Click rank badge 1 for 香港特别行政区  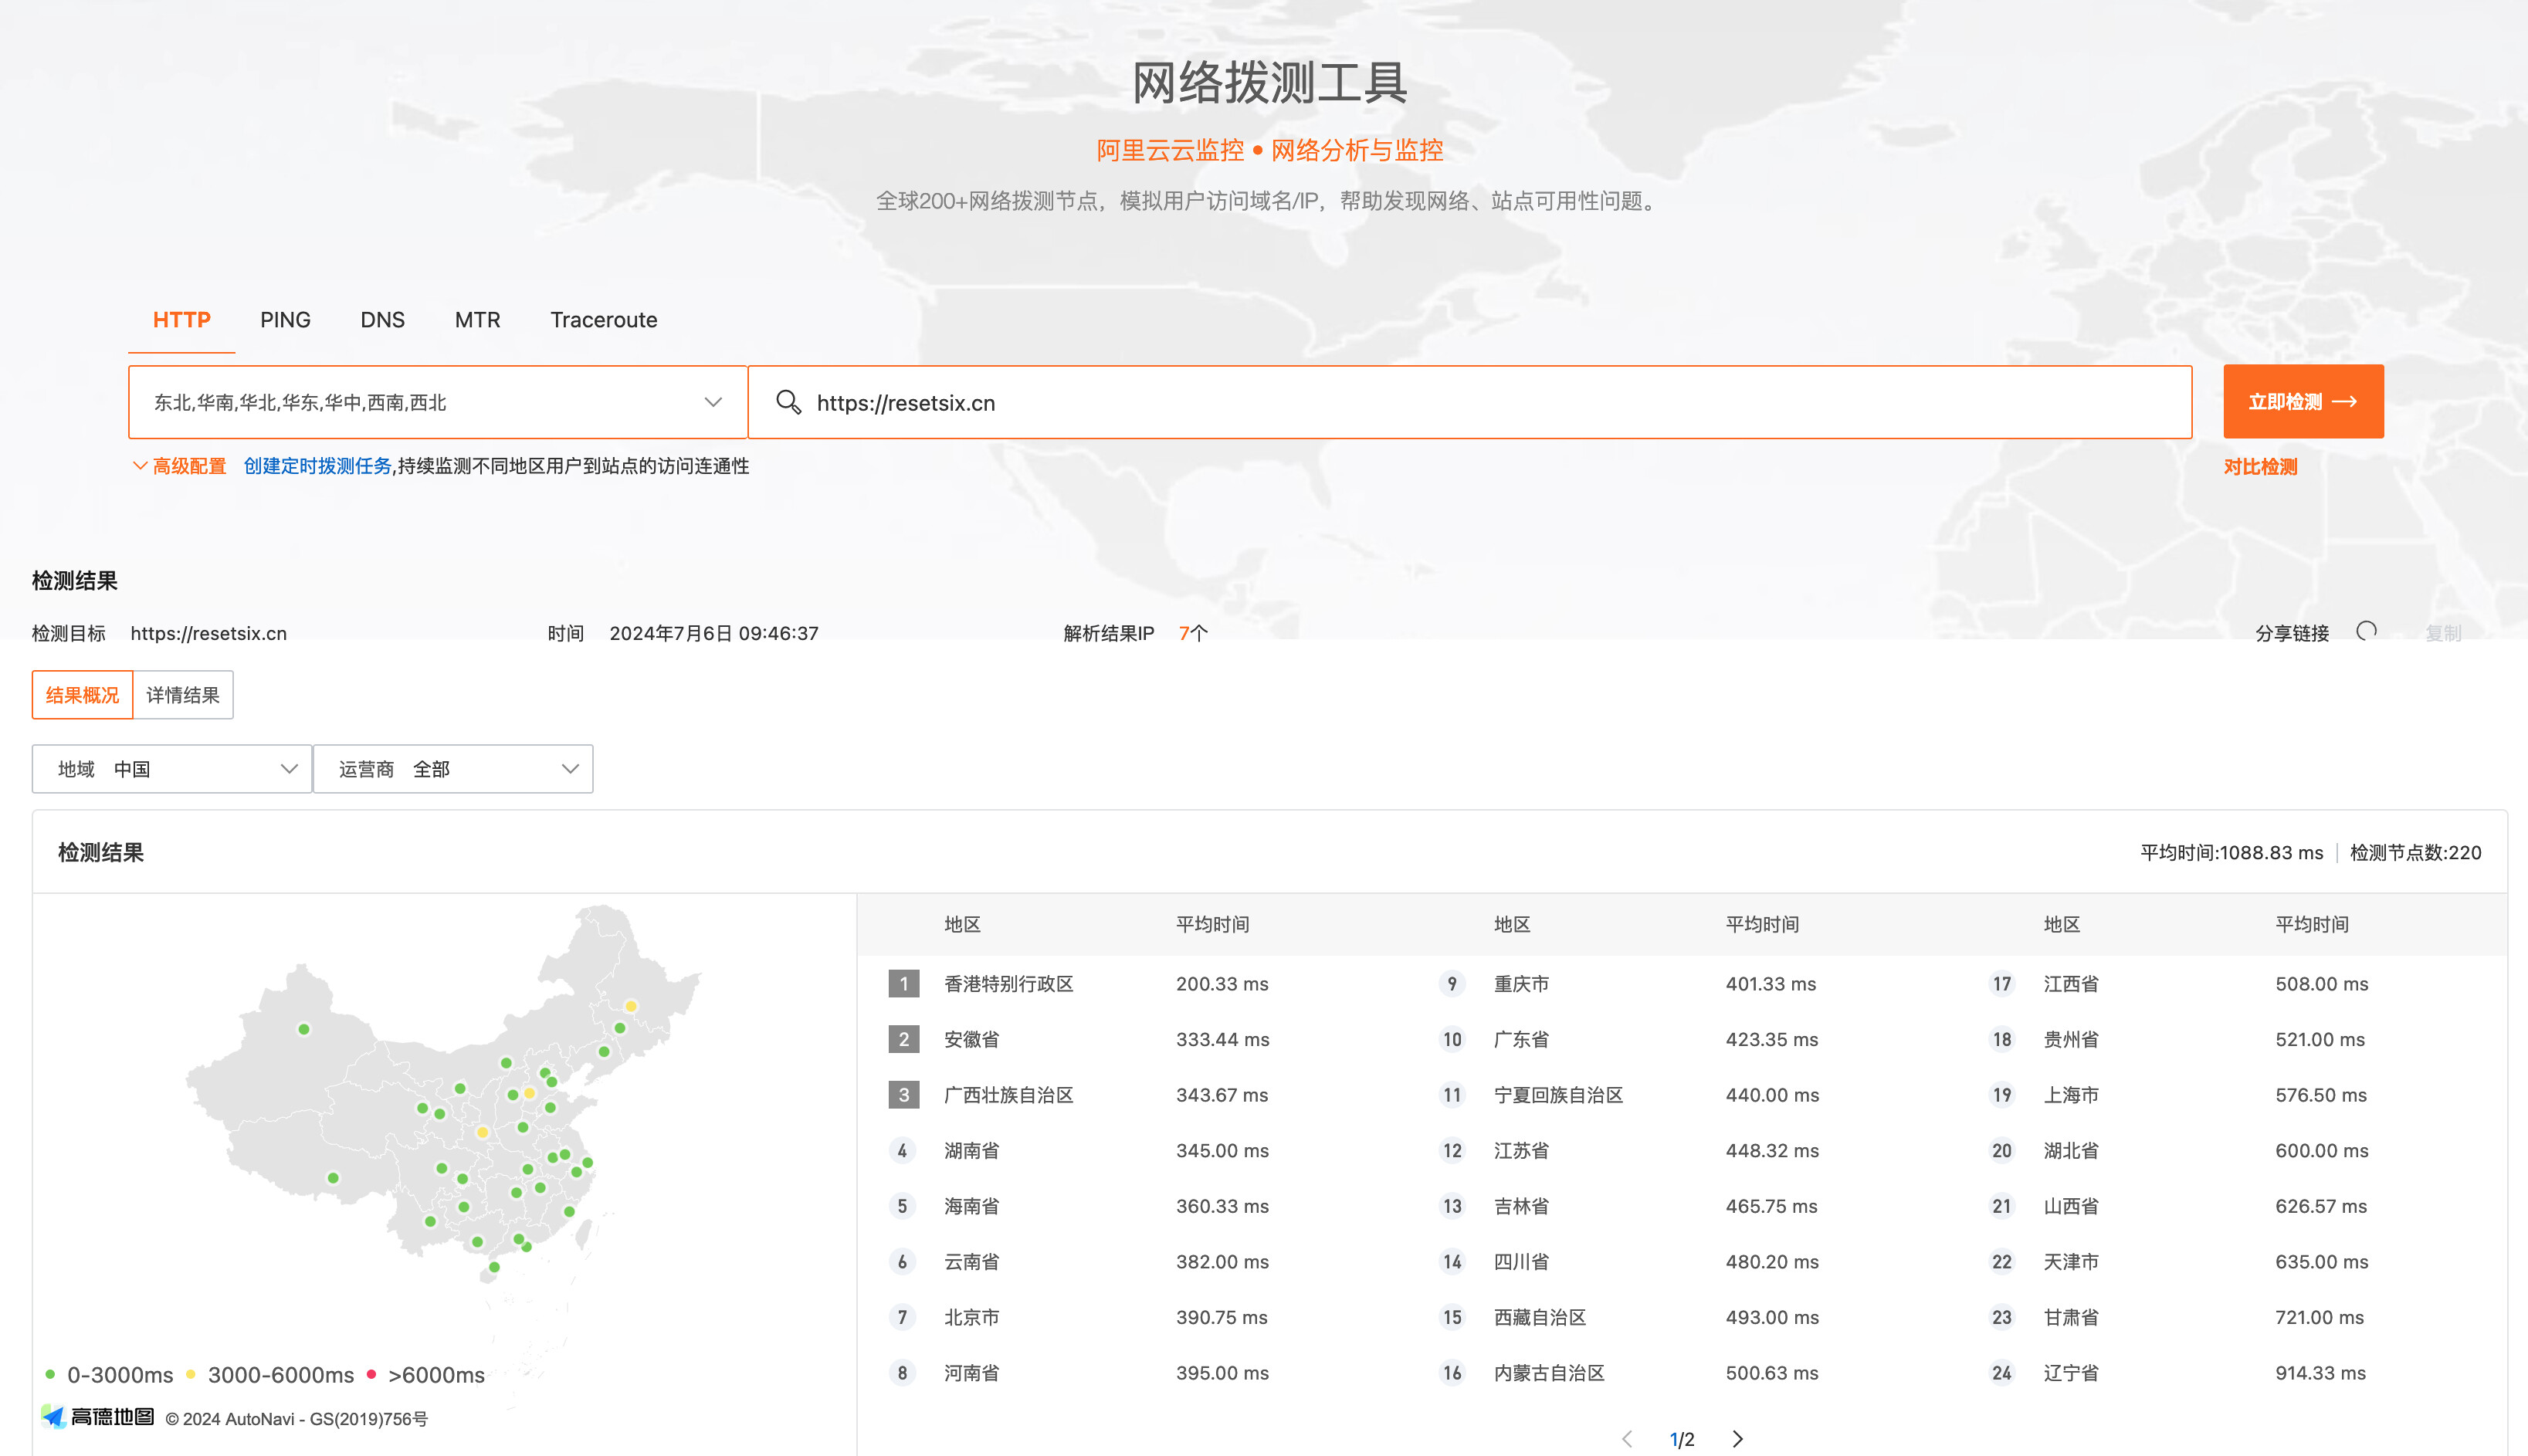pyautogui.click(x=903, y=983)
